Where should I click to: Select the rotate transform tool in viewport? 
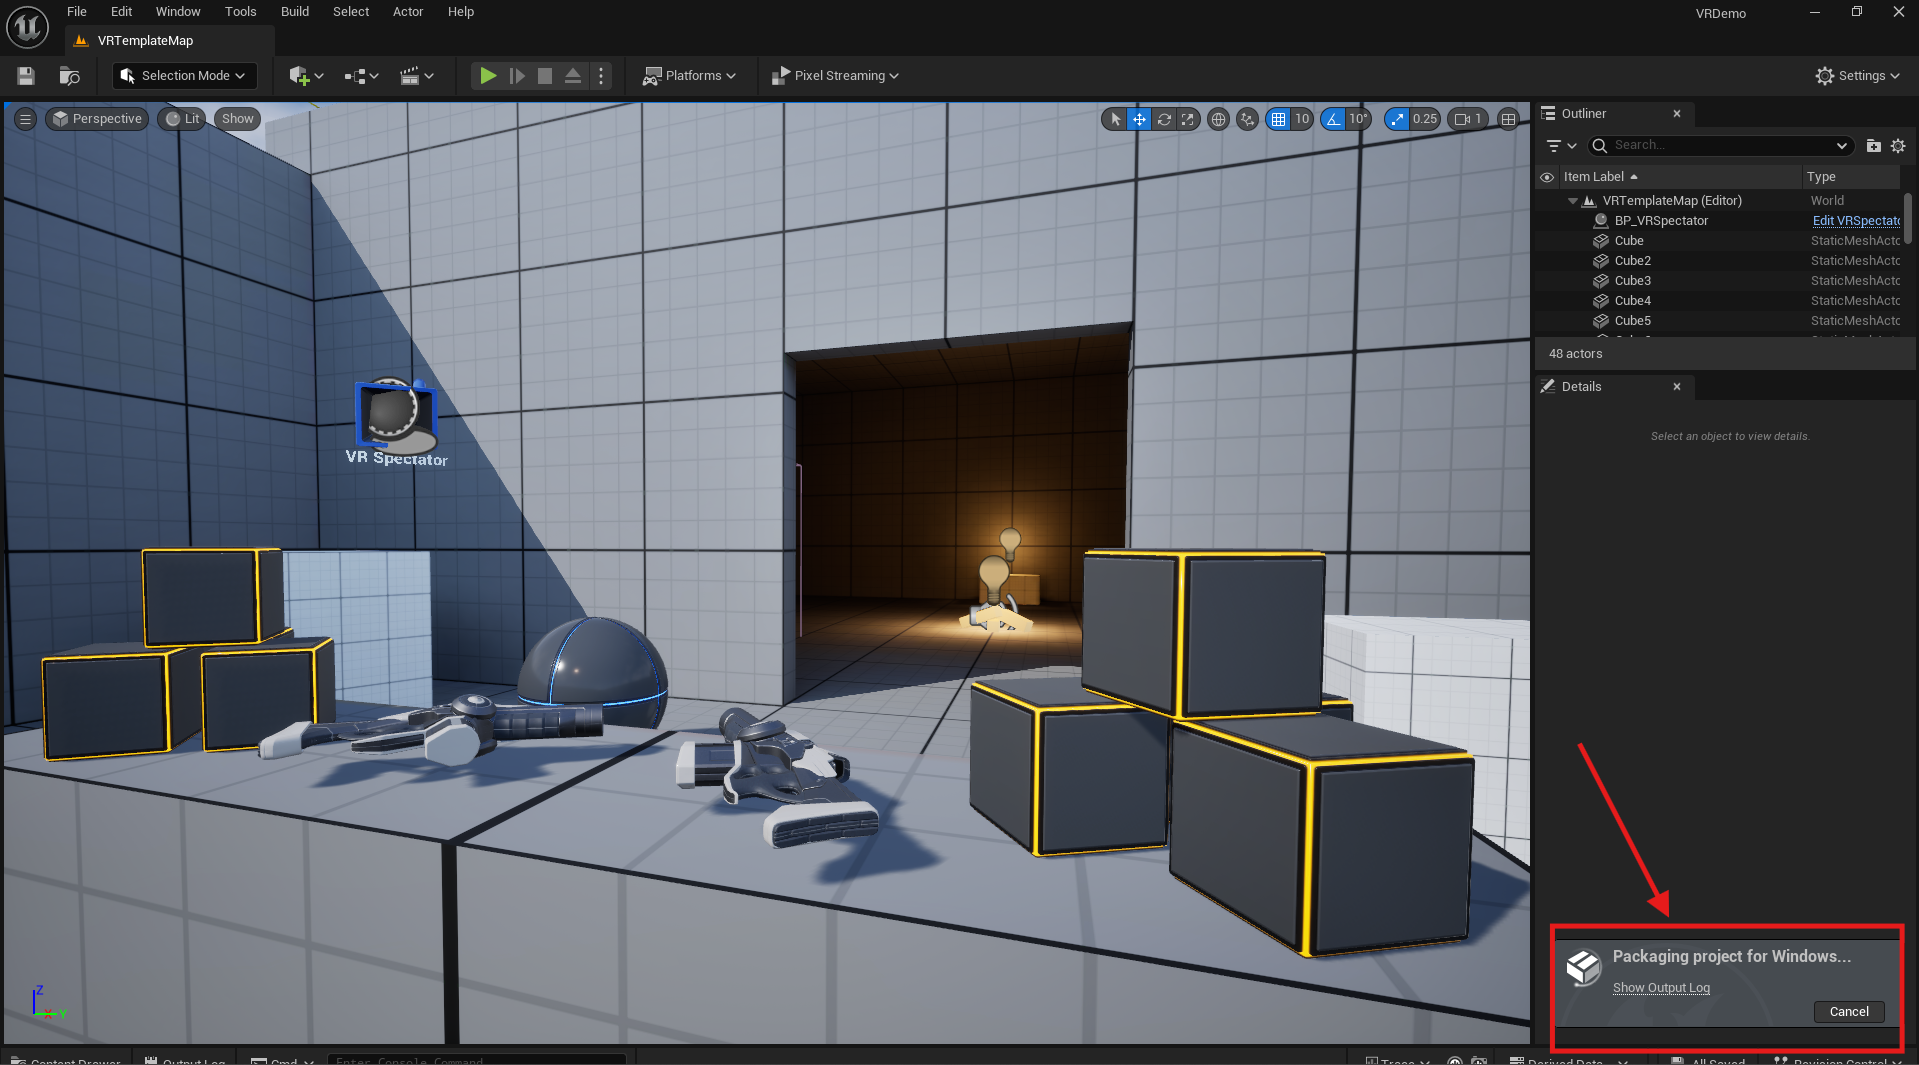1164,119
